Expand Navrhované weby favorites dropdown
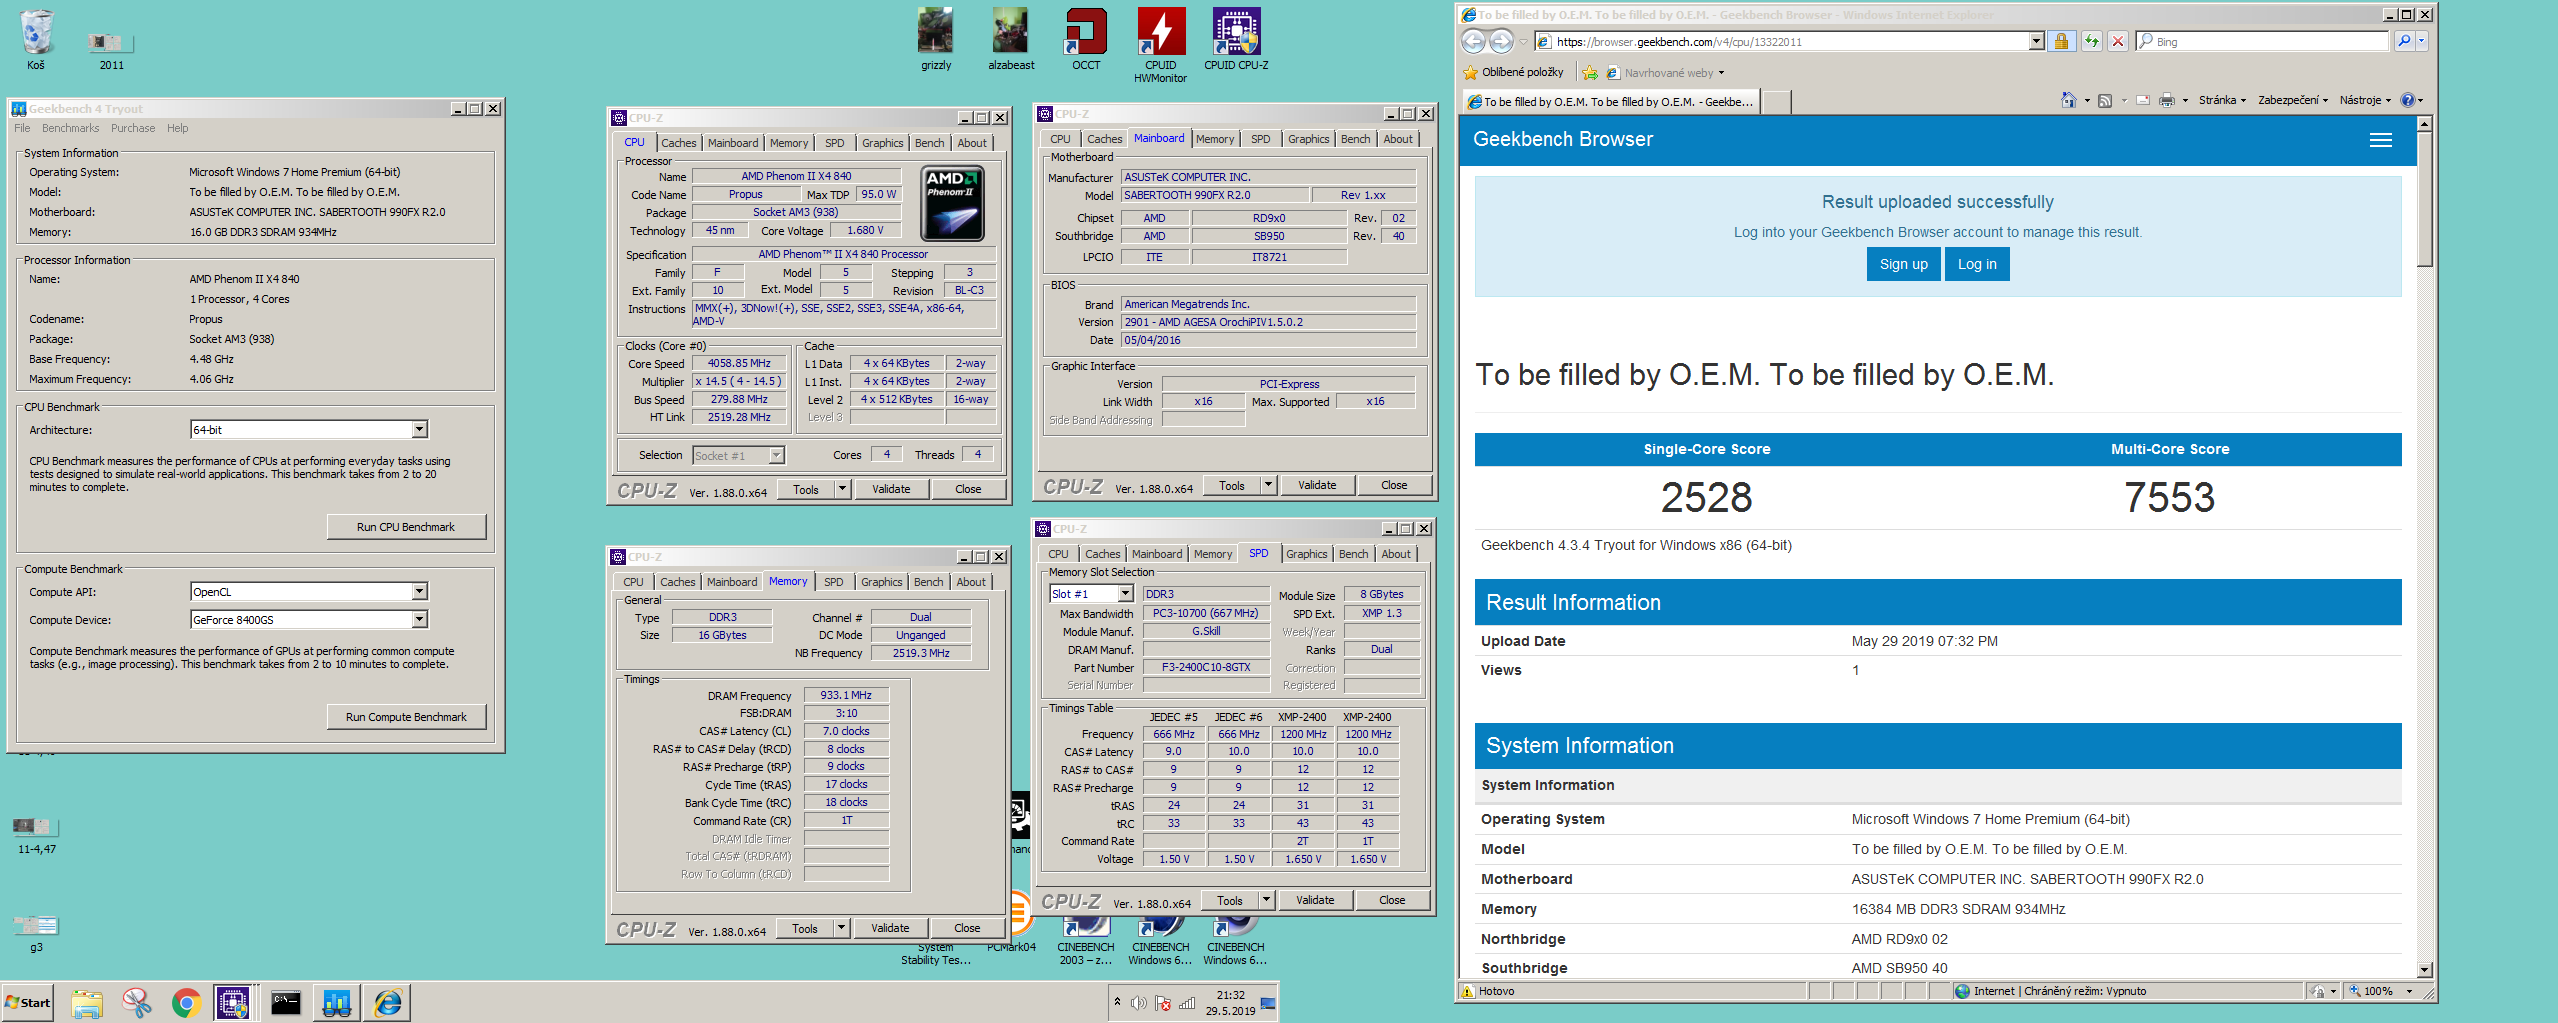This screenshot has height=1023, width=2558. coord(1721,73)
